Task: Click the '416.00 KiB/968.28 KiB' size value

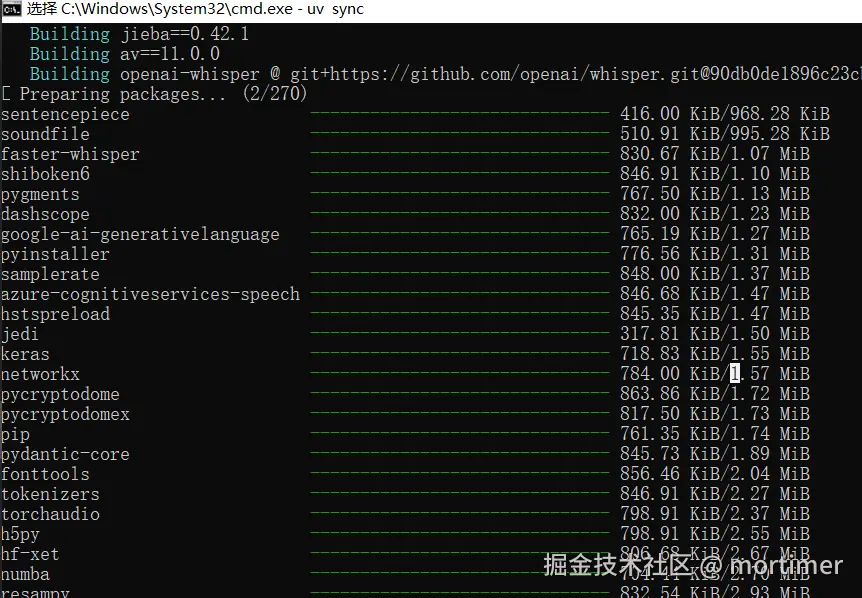Action: tap(725, 114)
